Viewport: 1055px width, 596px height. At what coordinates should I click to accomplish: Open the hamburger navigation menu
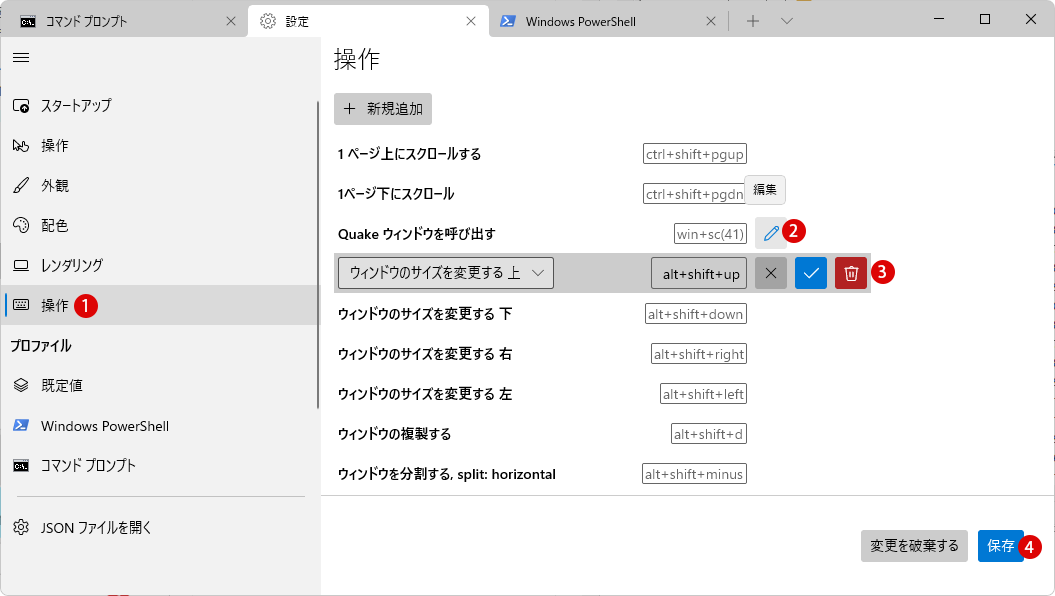click(x=21, y=58)
